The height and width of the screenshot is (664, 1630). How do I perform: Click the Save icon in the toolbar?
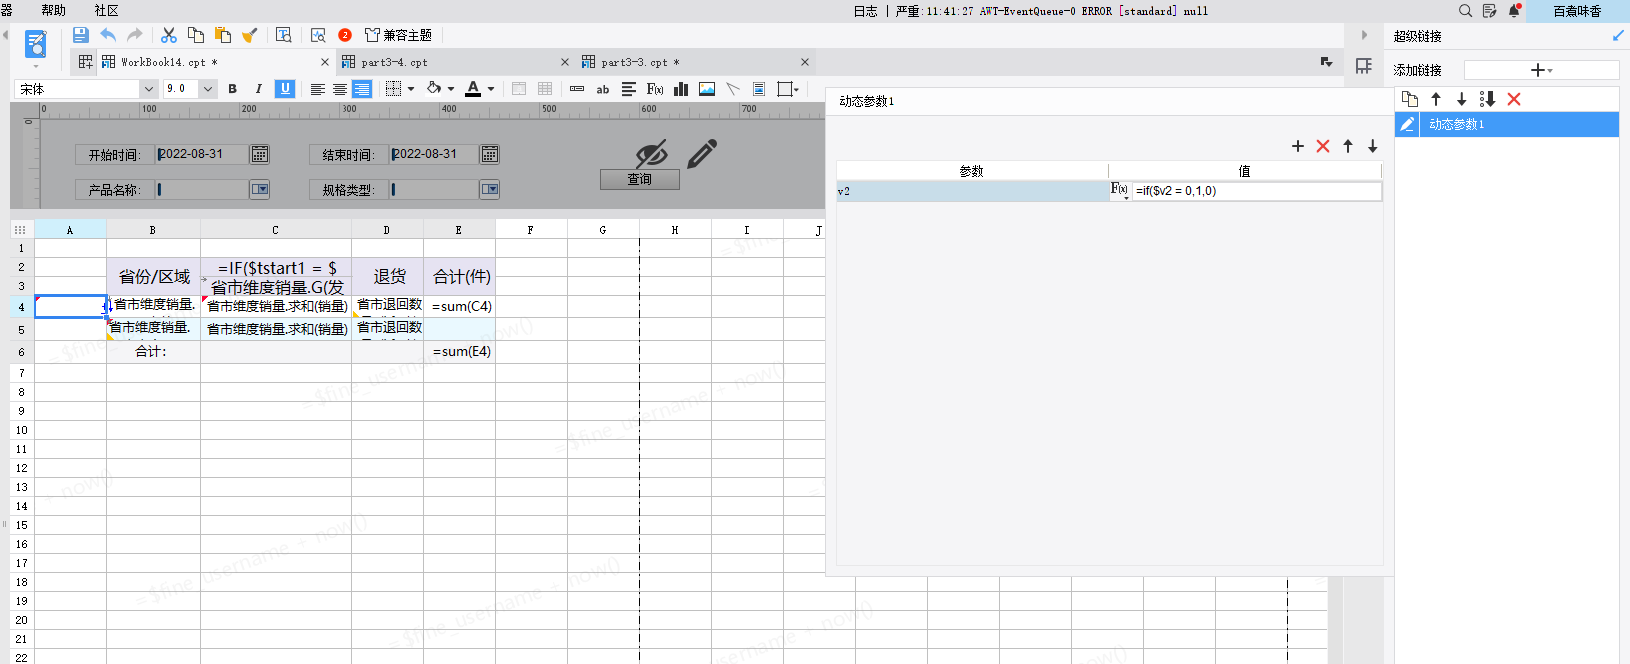pyautogui.click(x=81, y=35)
